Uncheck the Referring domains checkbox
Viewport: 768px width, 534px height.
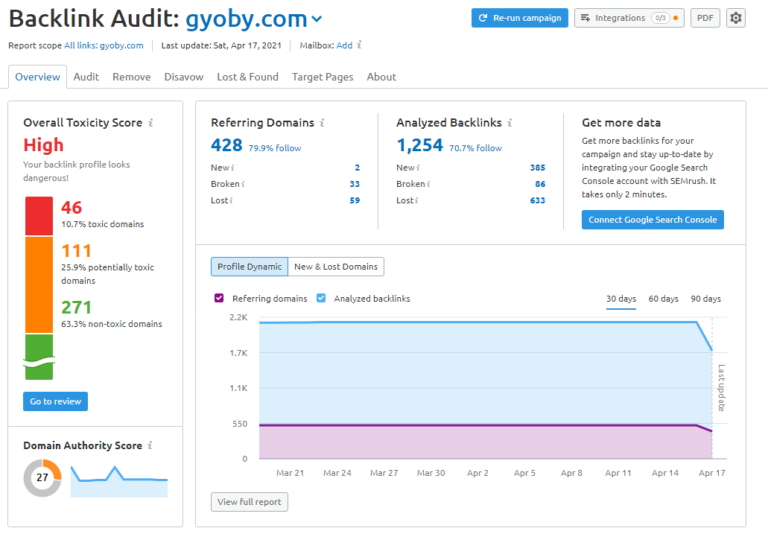click(x=219, y=298)
